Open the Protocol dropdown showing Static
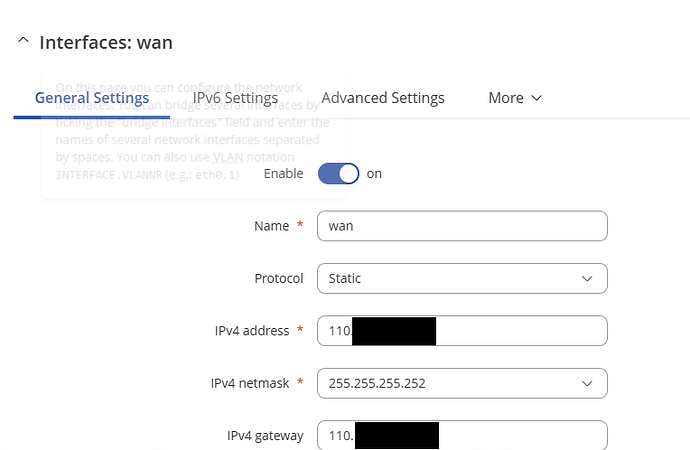690x450 pixels. coord(462,278)
